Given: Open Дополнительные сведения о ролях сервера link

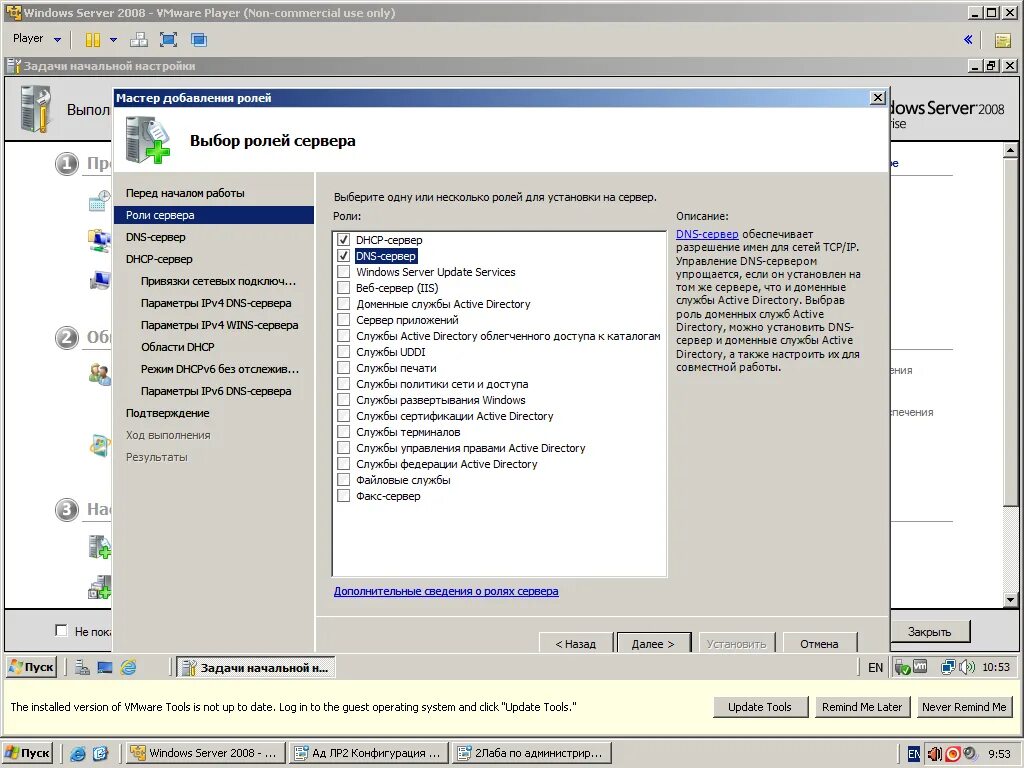Looking at the screenshot, I should click(x=446, y=591).
